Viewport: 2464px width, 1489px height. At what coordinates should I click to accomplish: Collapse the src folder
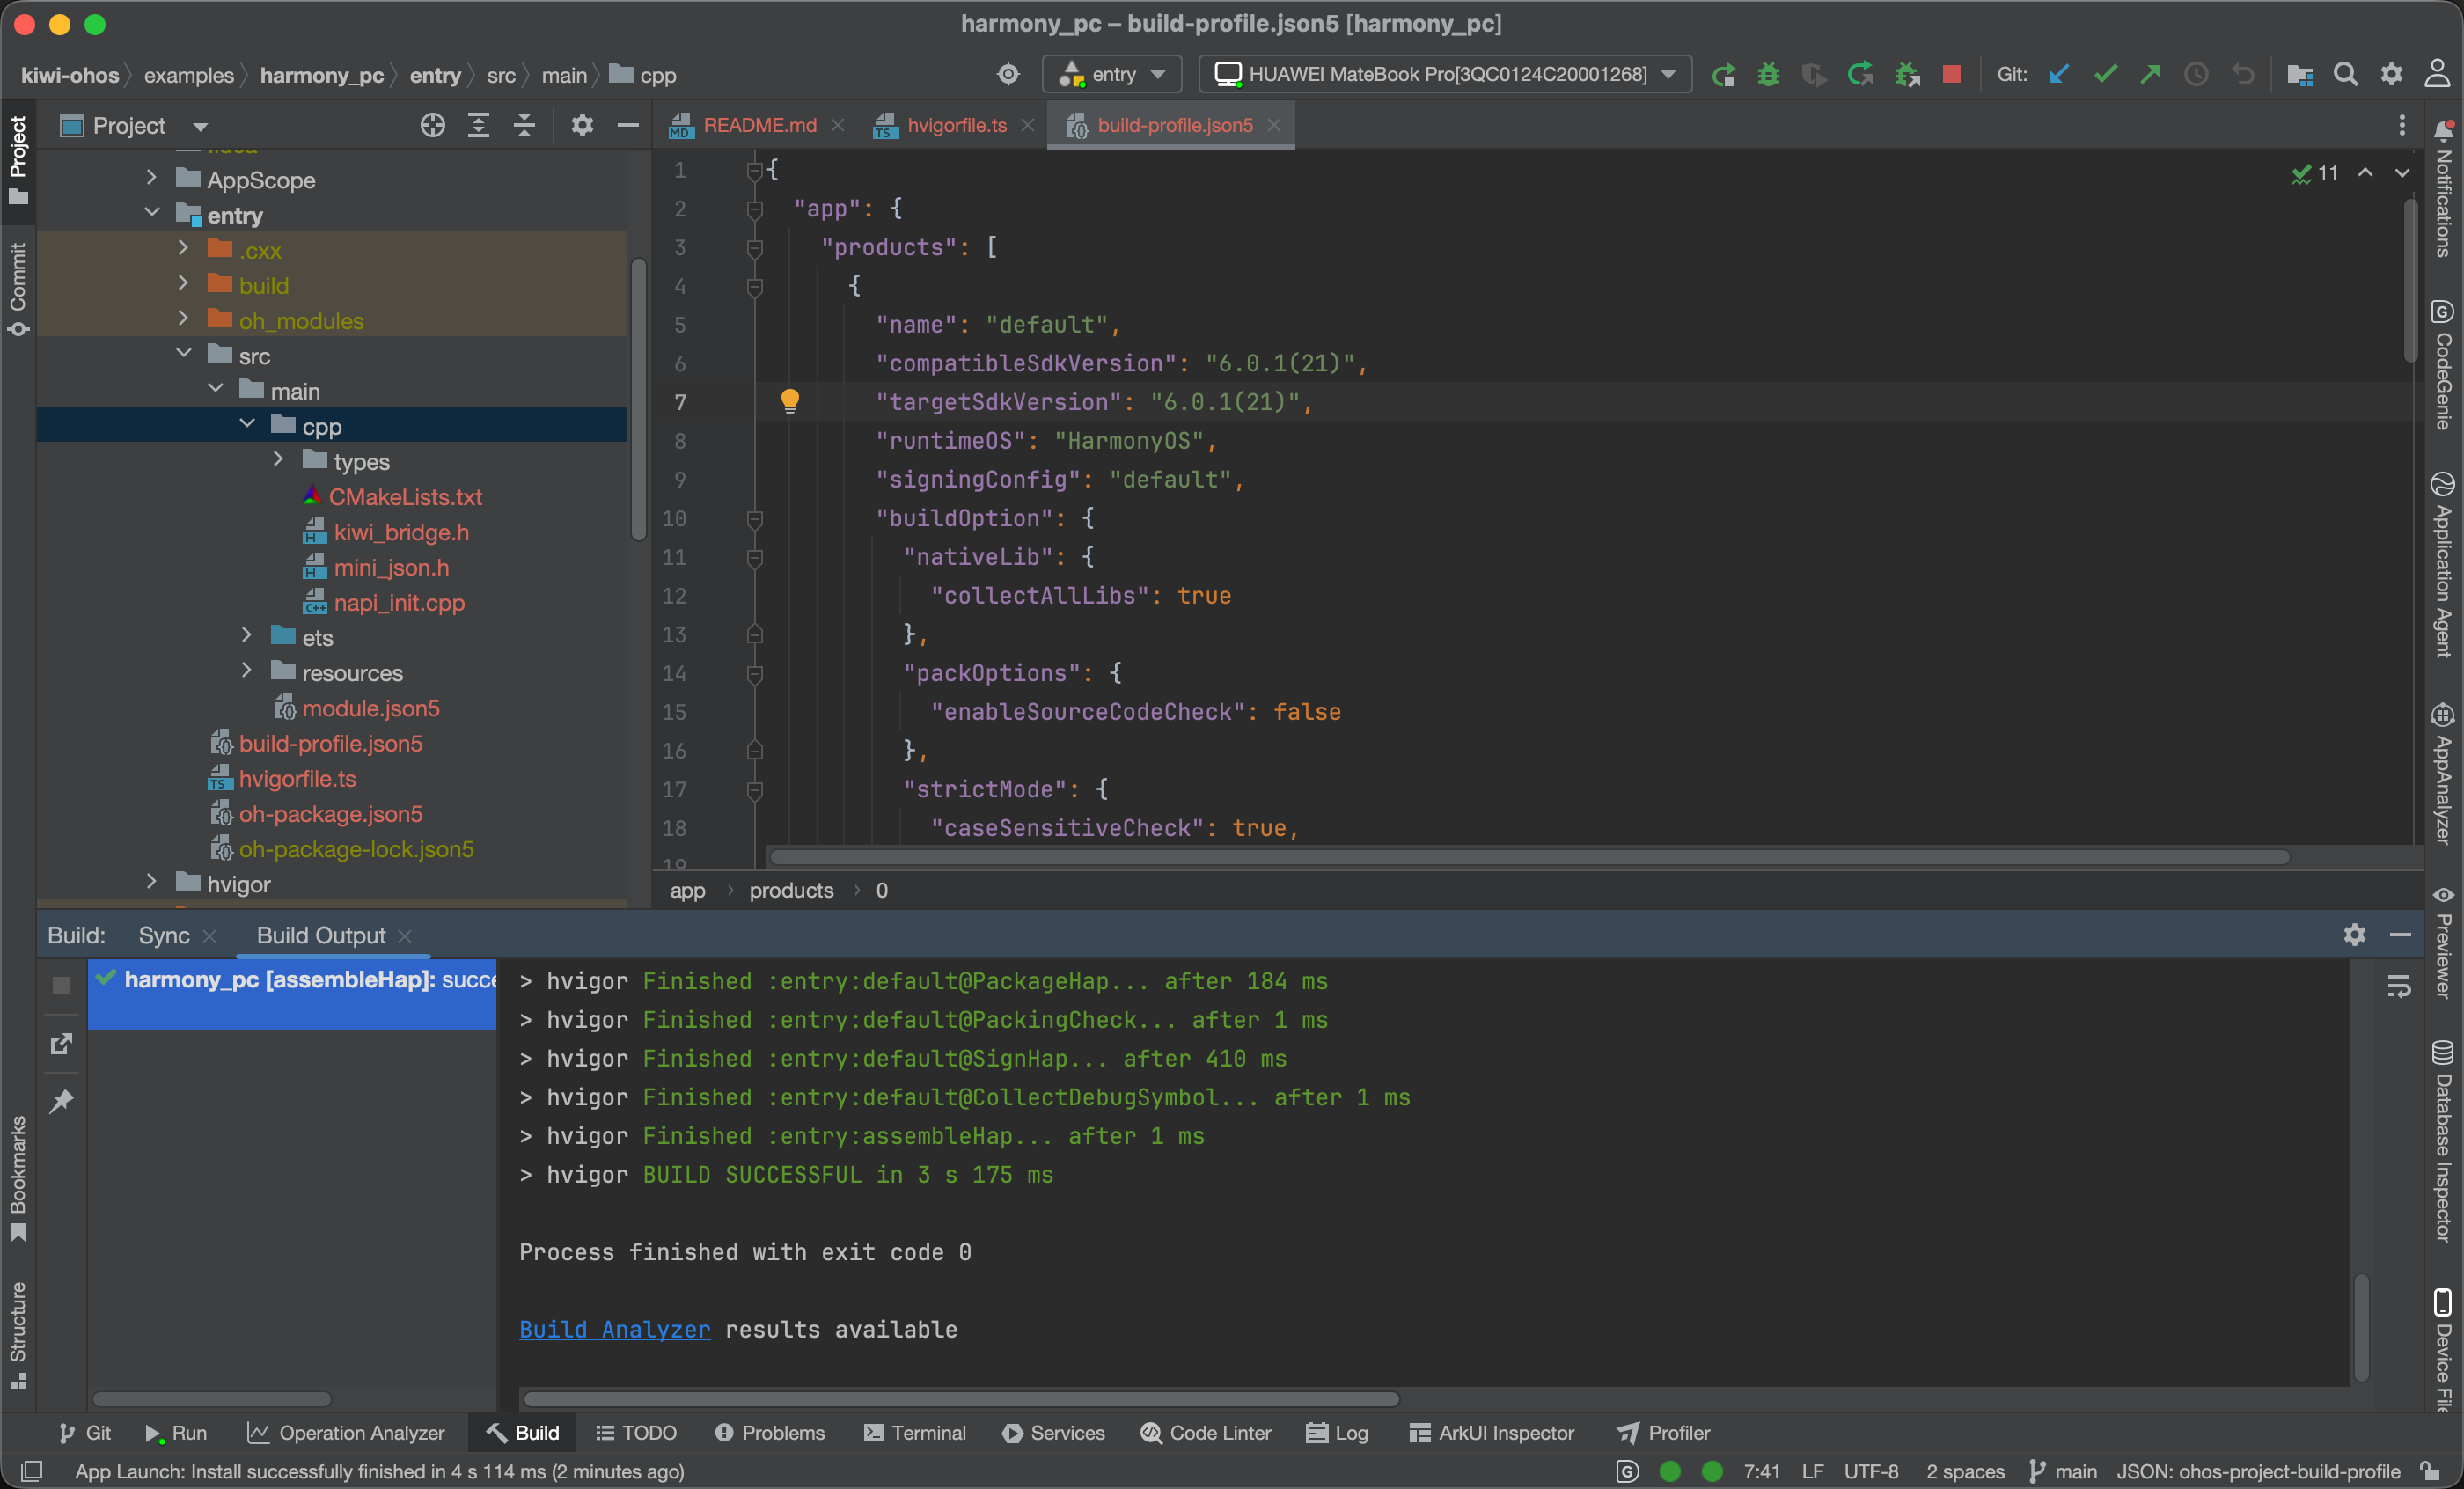tap(184, 354)
